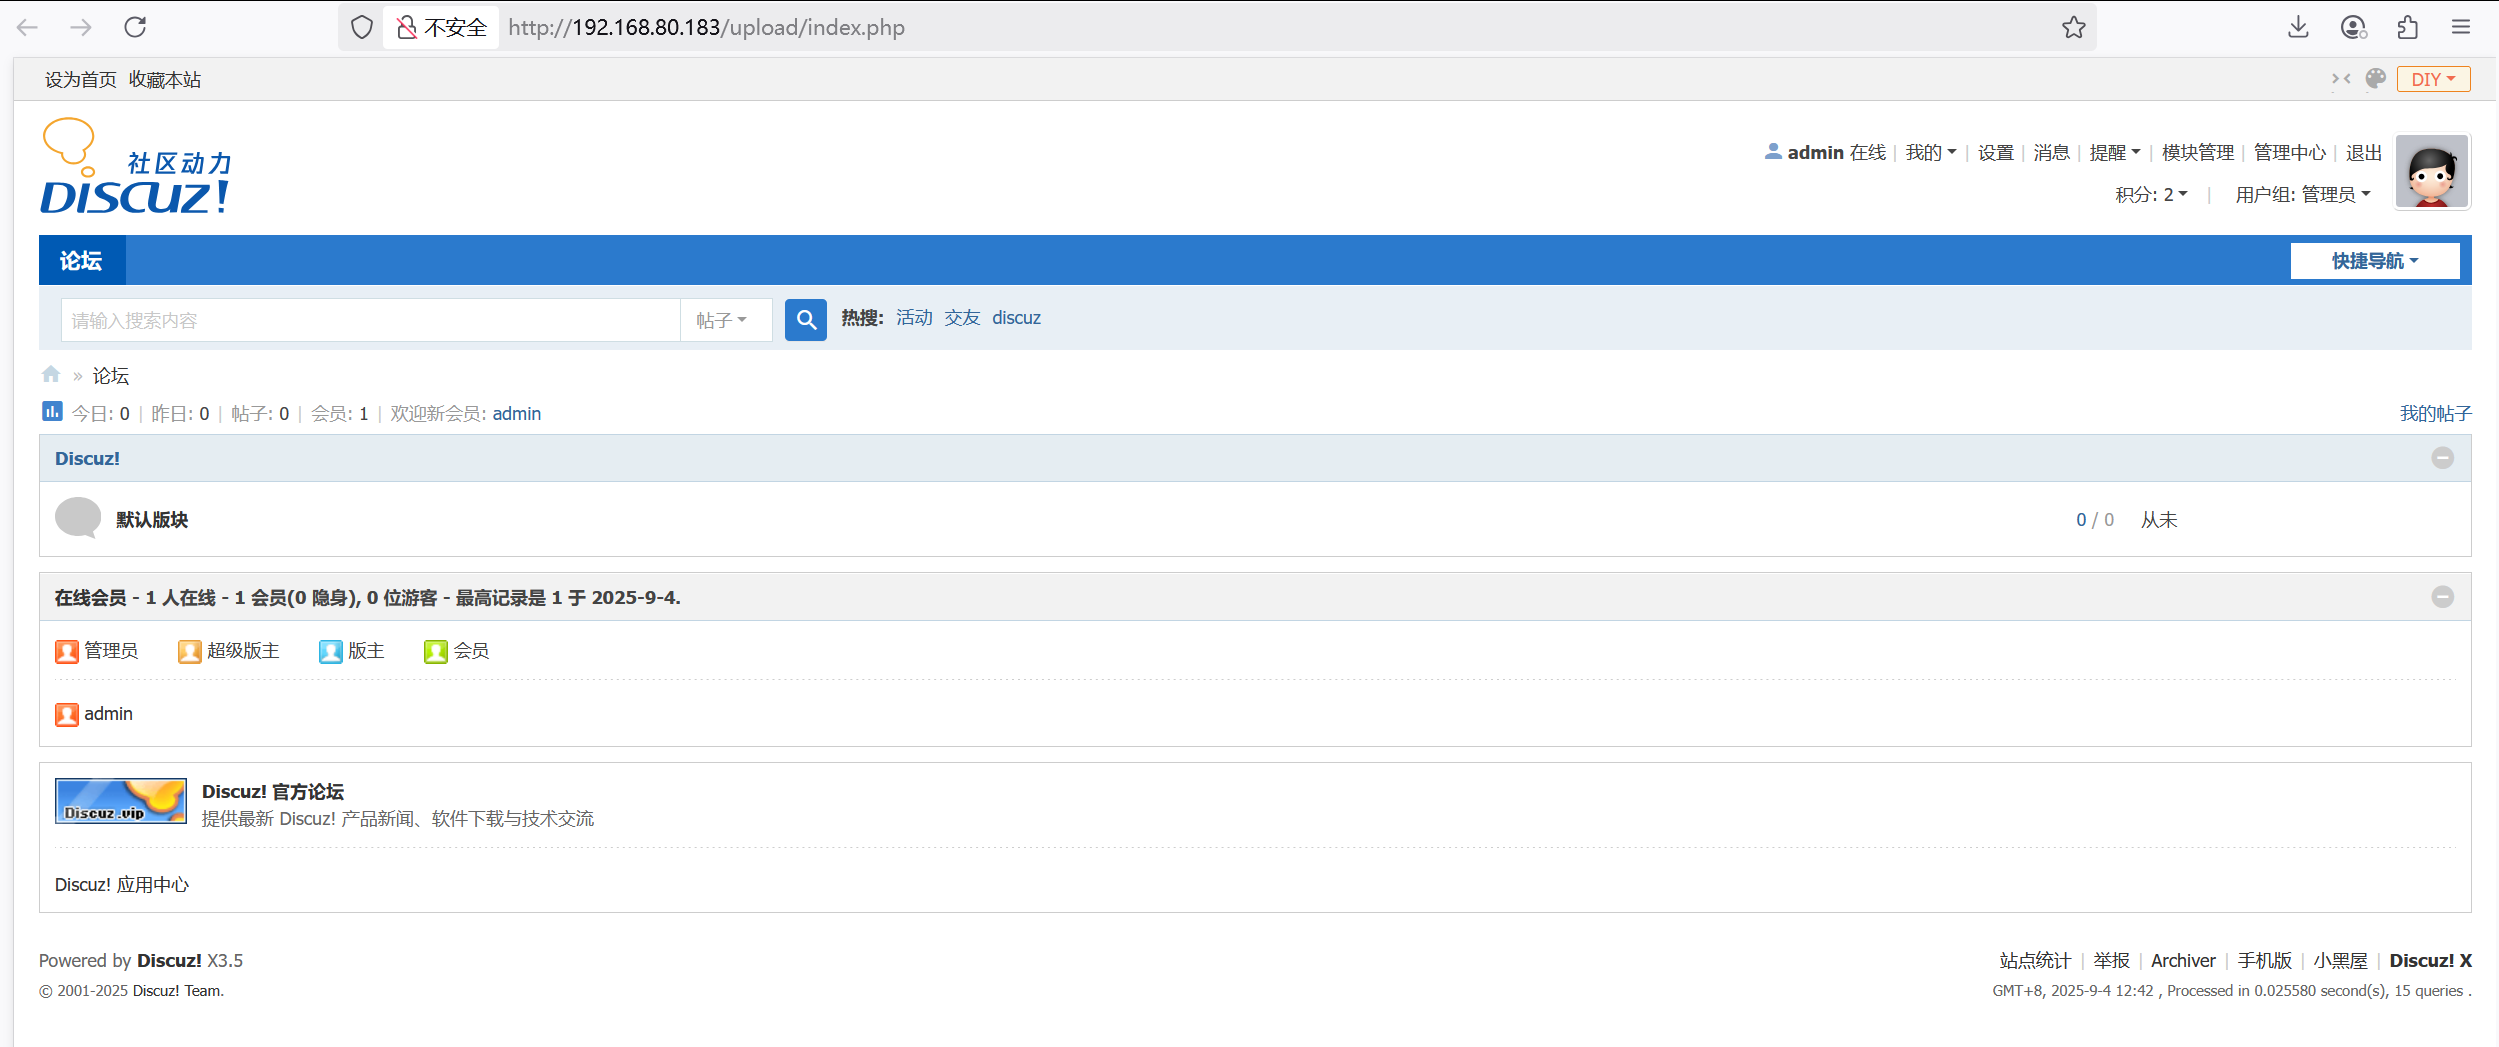Open the DIY dropdown button
This screenshot has width=2499, height=1047.
click(x=2434, y=79)
